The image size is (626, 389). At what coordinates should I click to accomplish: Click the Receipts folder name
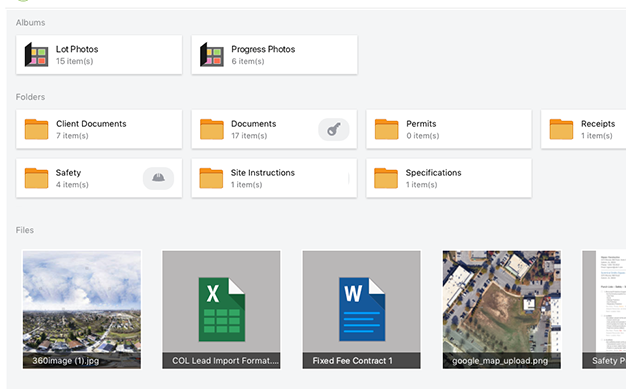598,124
